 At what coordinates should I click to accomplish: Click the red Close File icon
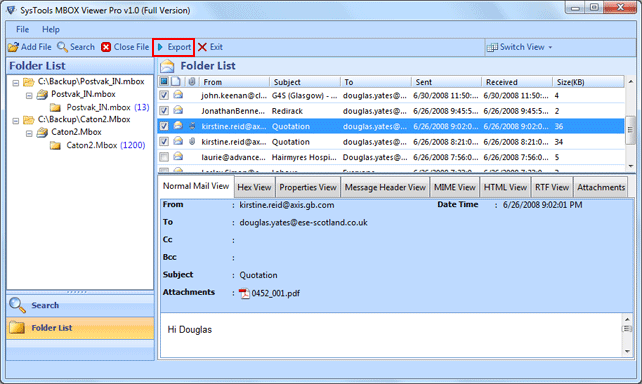(x=106, y=47)
